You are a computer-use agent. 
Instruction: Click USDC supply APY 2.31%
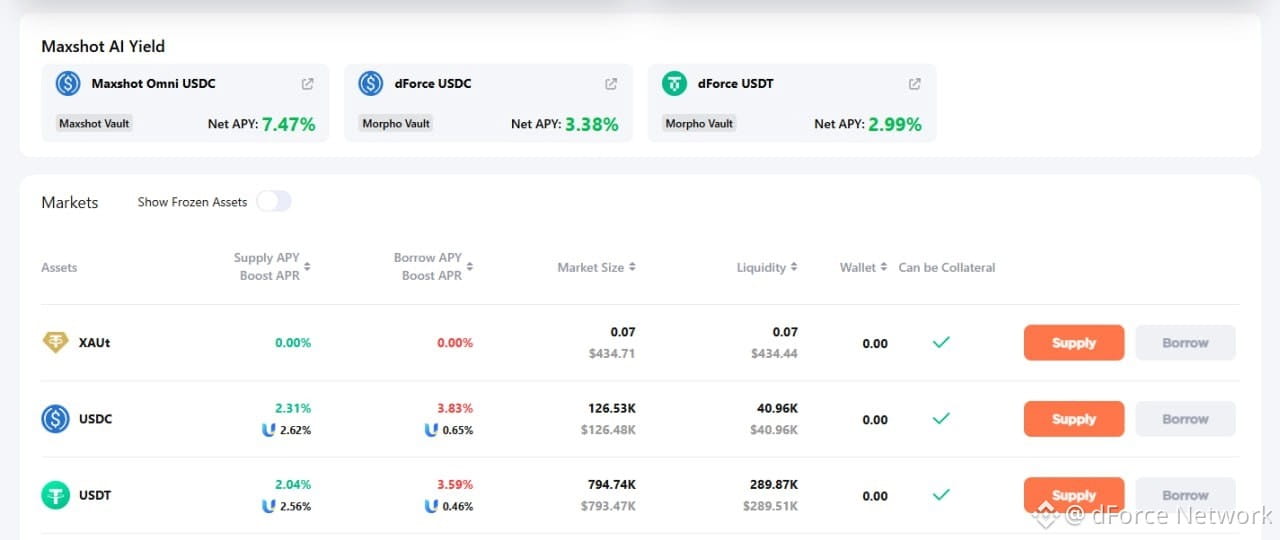point(293,408)
